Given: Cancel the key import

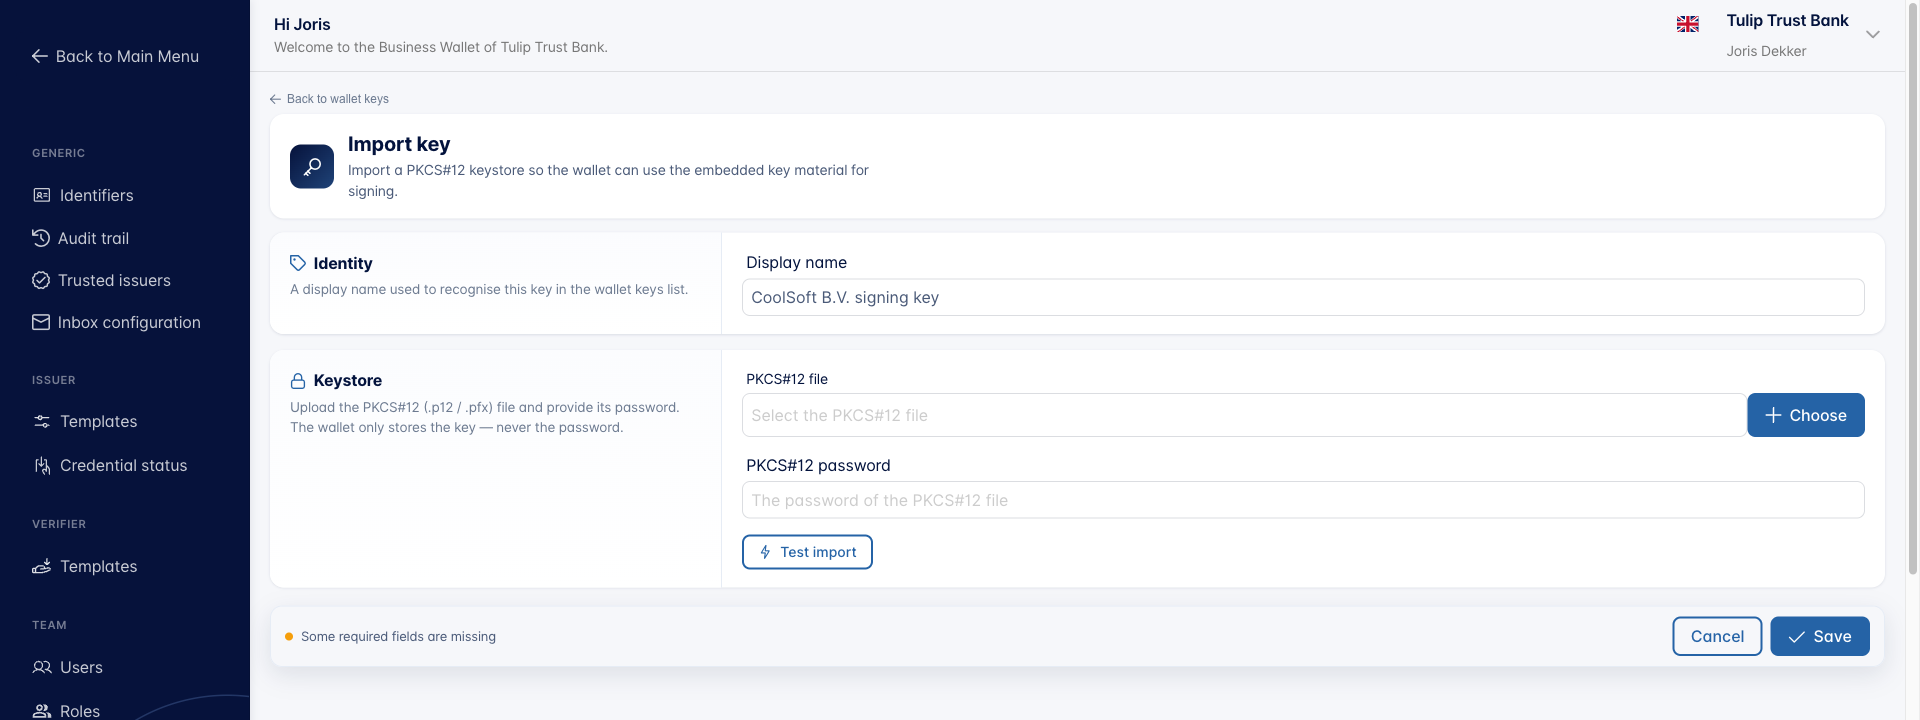Looking at the screenshot, I should point(1717,636).
